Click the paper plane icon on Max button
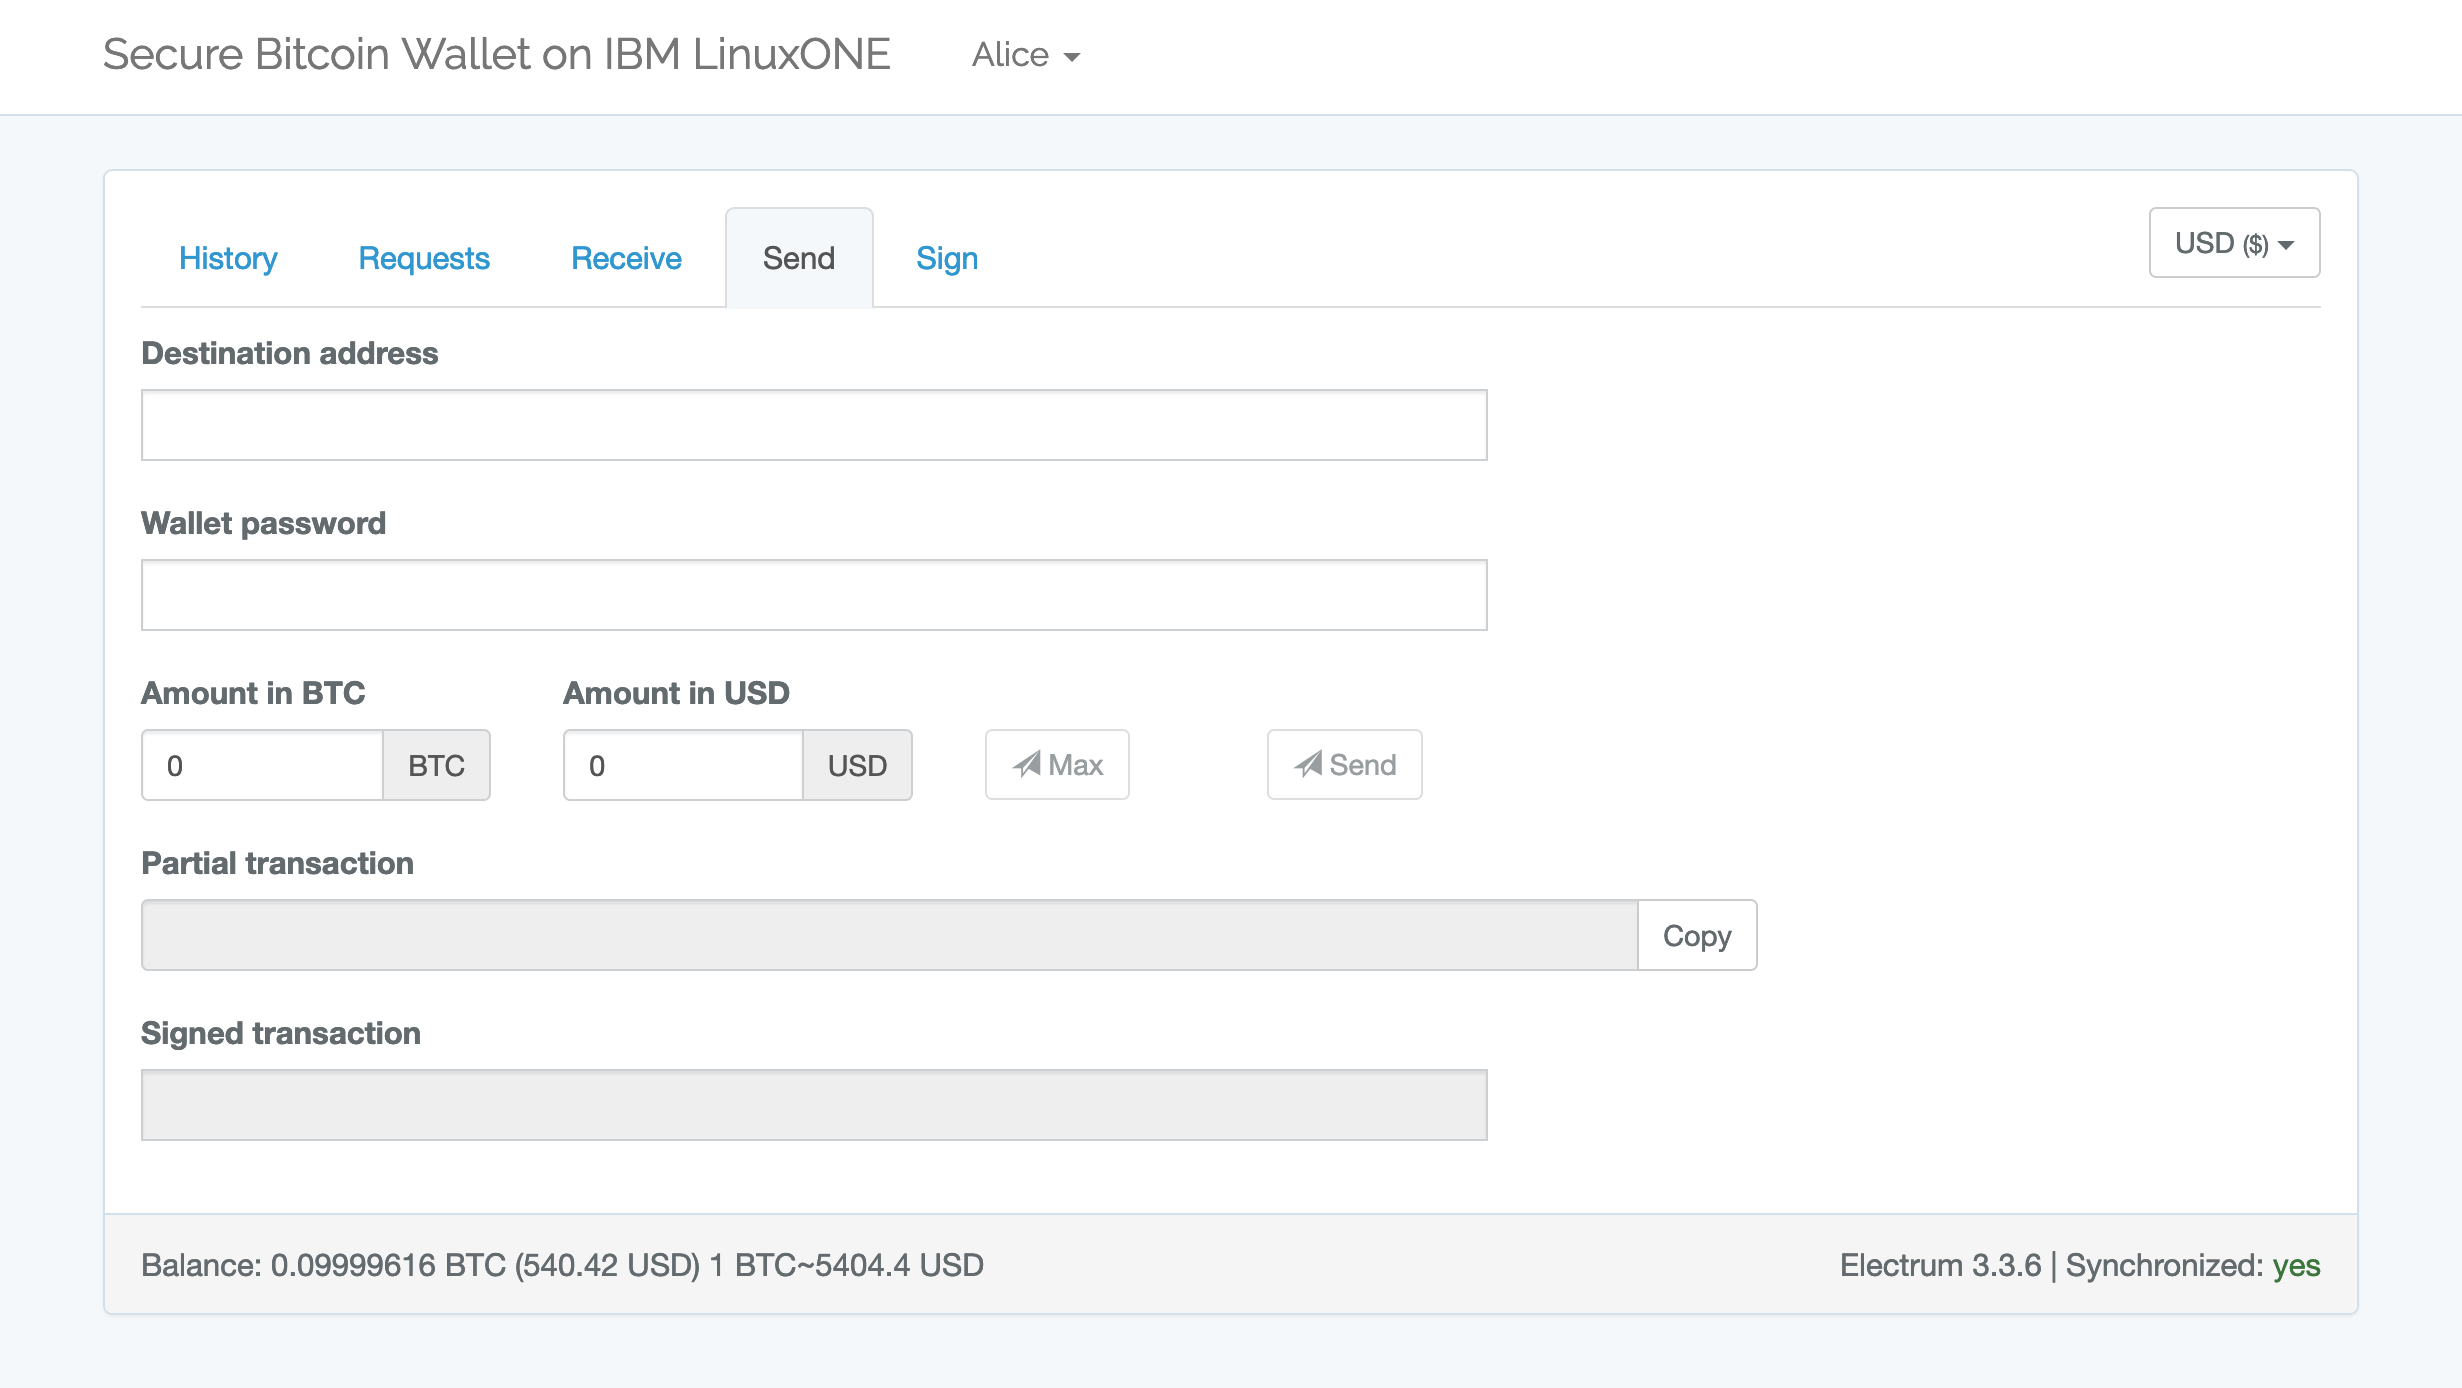The height and width of the screenshot is (1388, 2462). click(1027, 765)
